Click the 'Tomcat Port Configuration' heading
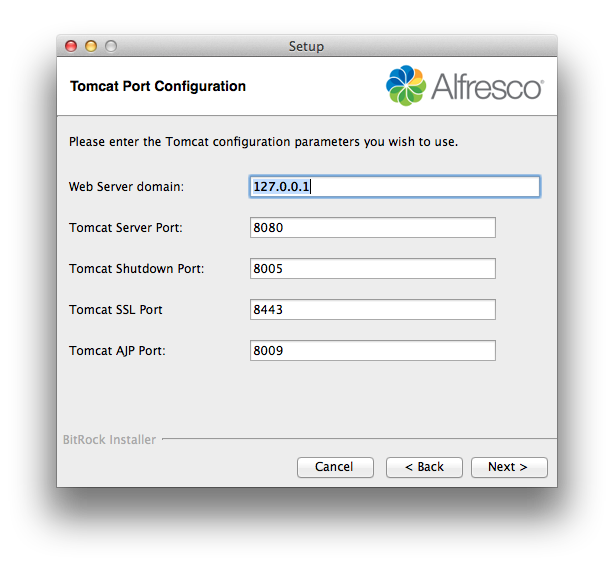The height and width of the screenshot is (566, 614). [158, 86]
